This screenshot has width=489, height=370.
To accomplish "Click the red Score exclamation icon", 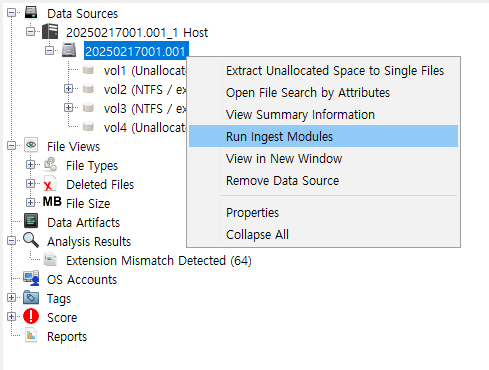I will coord(31,316).
